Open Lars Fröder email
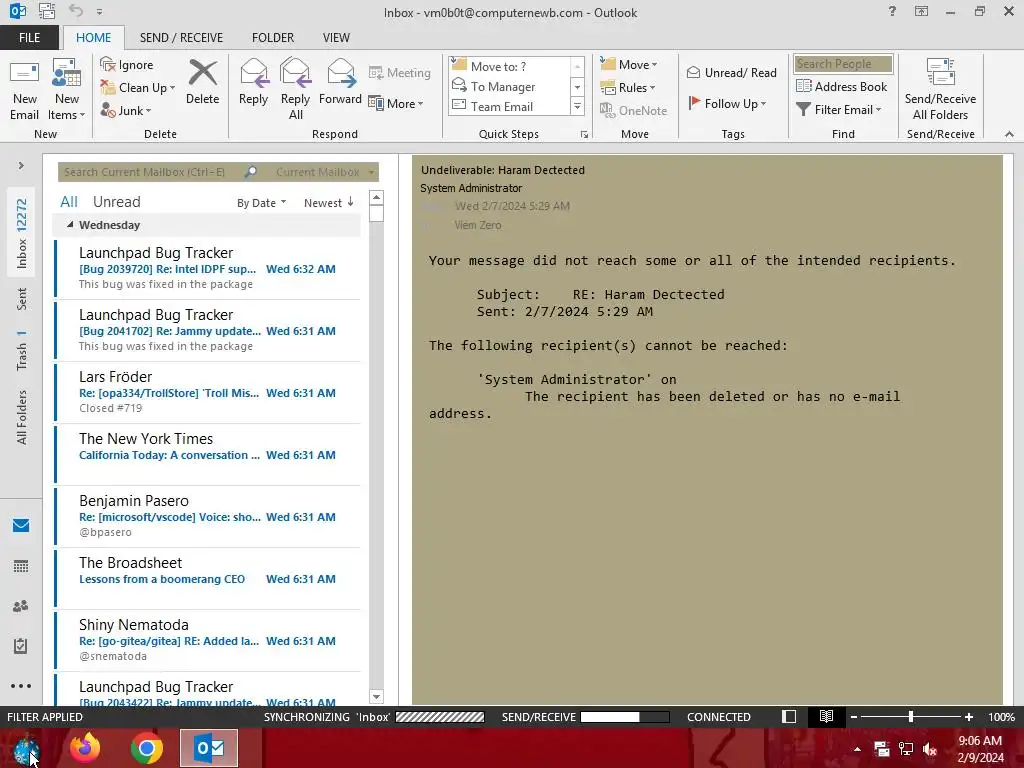Image resolution: width=1024 pixels, height=768 pixels. (x=208, y=392)
